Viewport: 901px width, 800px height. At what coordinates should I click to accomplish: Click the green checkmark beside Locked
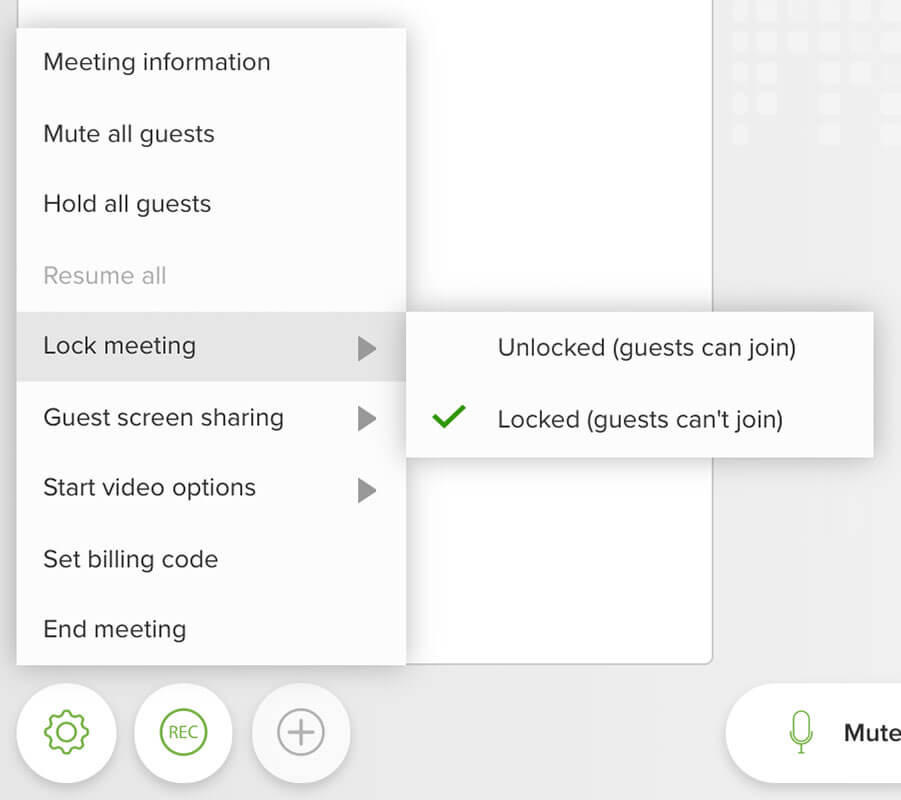[449, 417]
